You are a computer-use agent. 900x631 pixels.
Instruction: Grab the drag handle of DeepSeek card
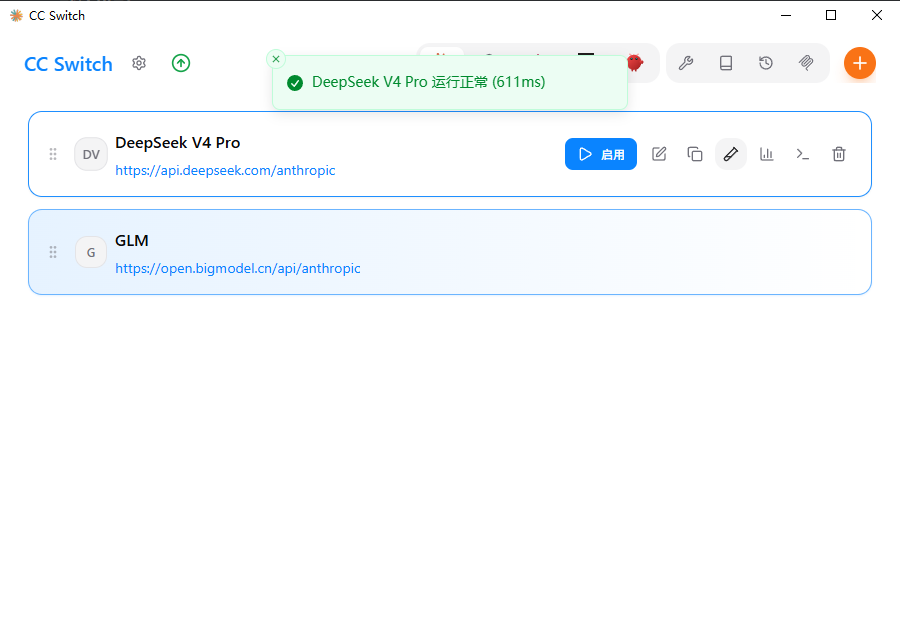click(x=53, y=154)
